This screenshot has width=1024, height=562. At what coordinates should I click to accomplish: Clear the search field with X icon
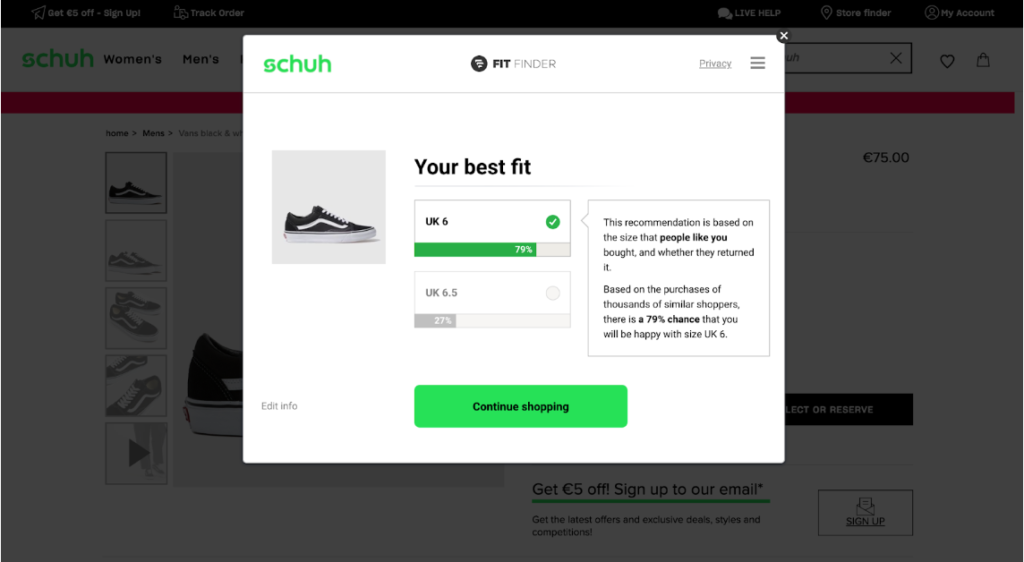point(896,58)
